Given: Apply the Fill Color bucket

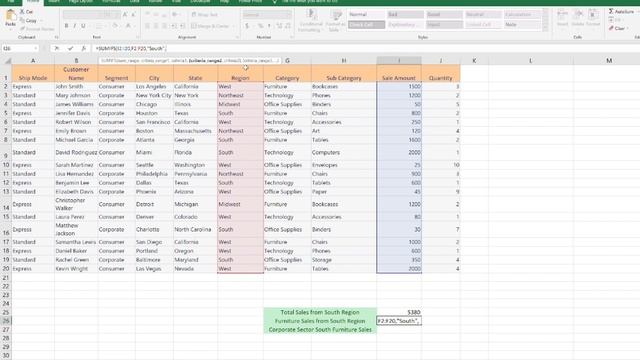Looking at the screenshot, I should (x=115, y=26).
